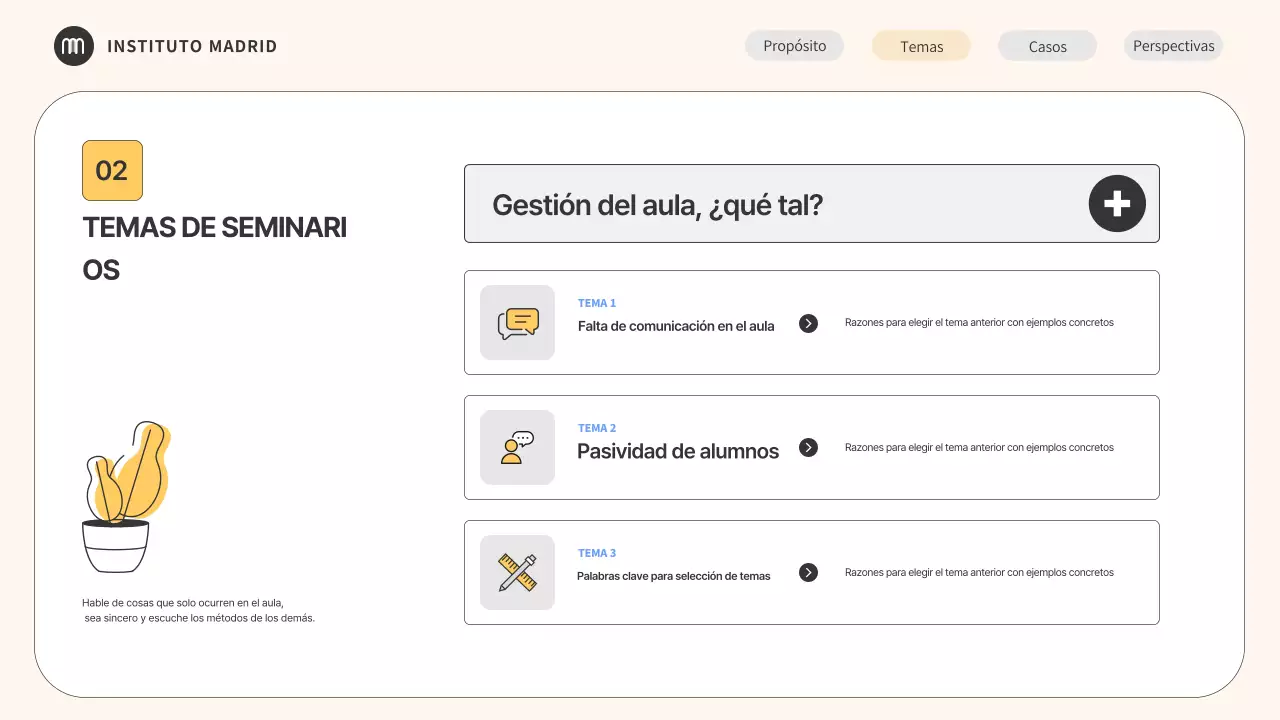Click the arrow icon beside 'Pasividad de alumnos'
Viewport: 1280px width, 720px height.
808,447
